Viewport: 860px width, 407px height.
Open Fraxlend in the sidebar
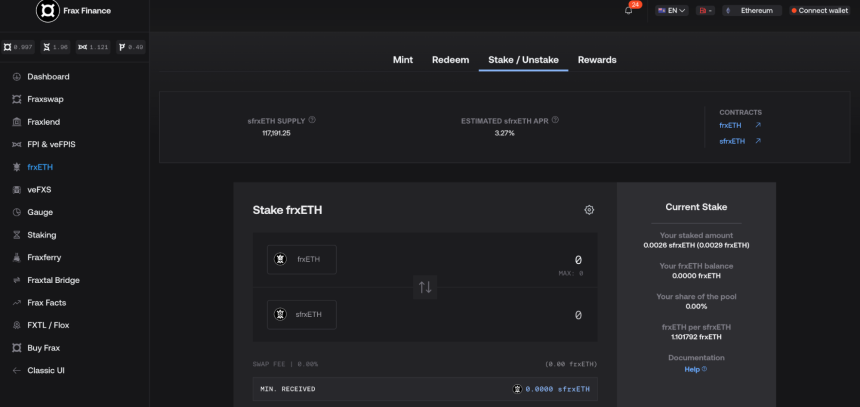(x=44, y=122)
